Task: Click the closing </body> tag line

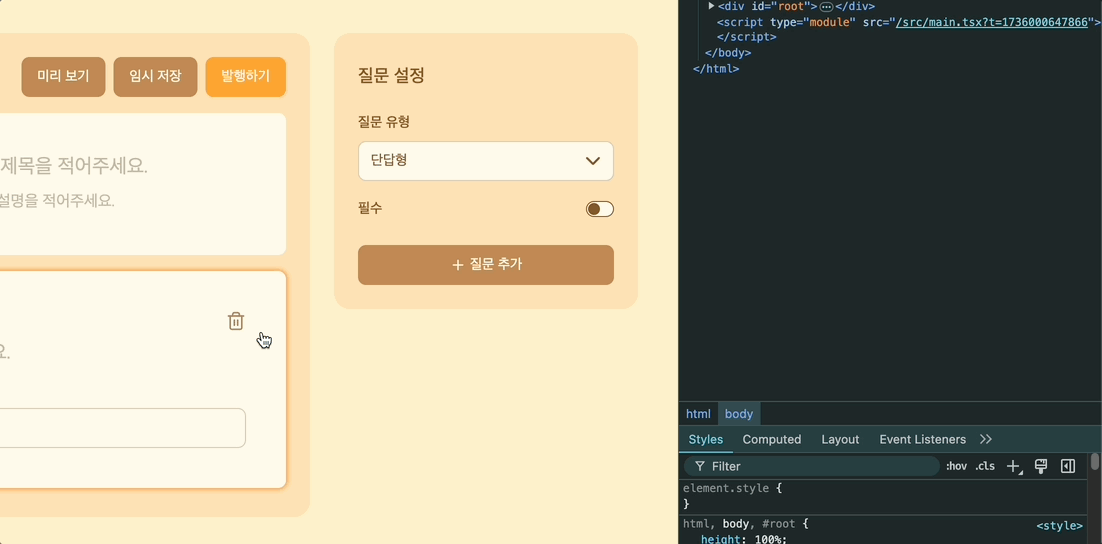Action: pos(728,53)
